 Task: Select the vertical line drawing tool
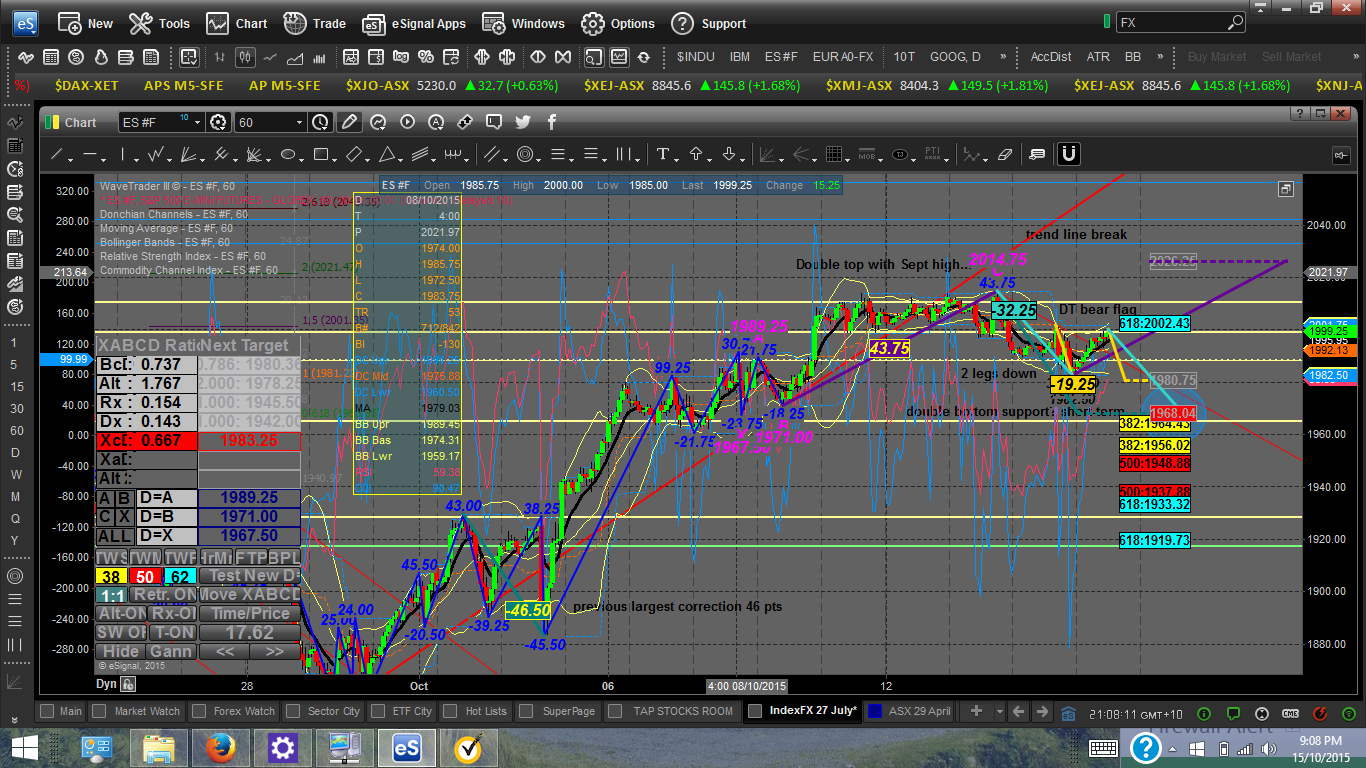[x=122, y=155]
